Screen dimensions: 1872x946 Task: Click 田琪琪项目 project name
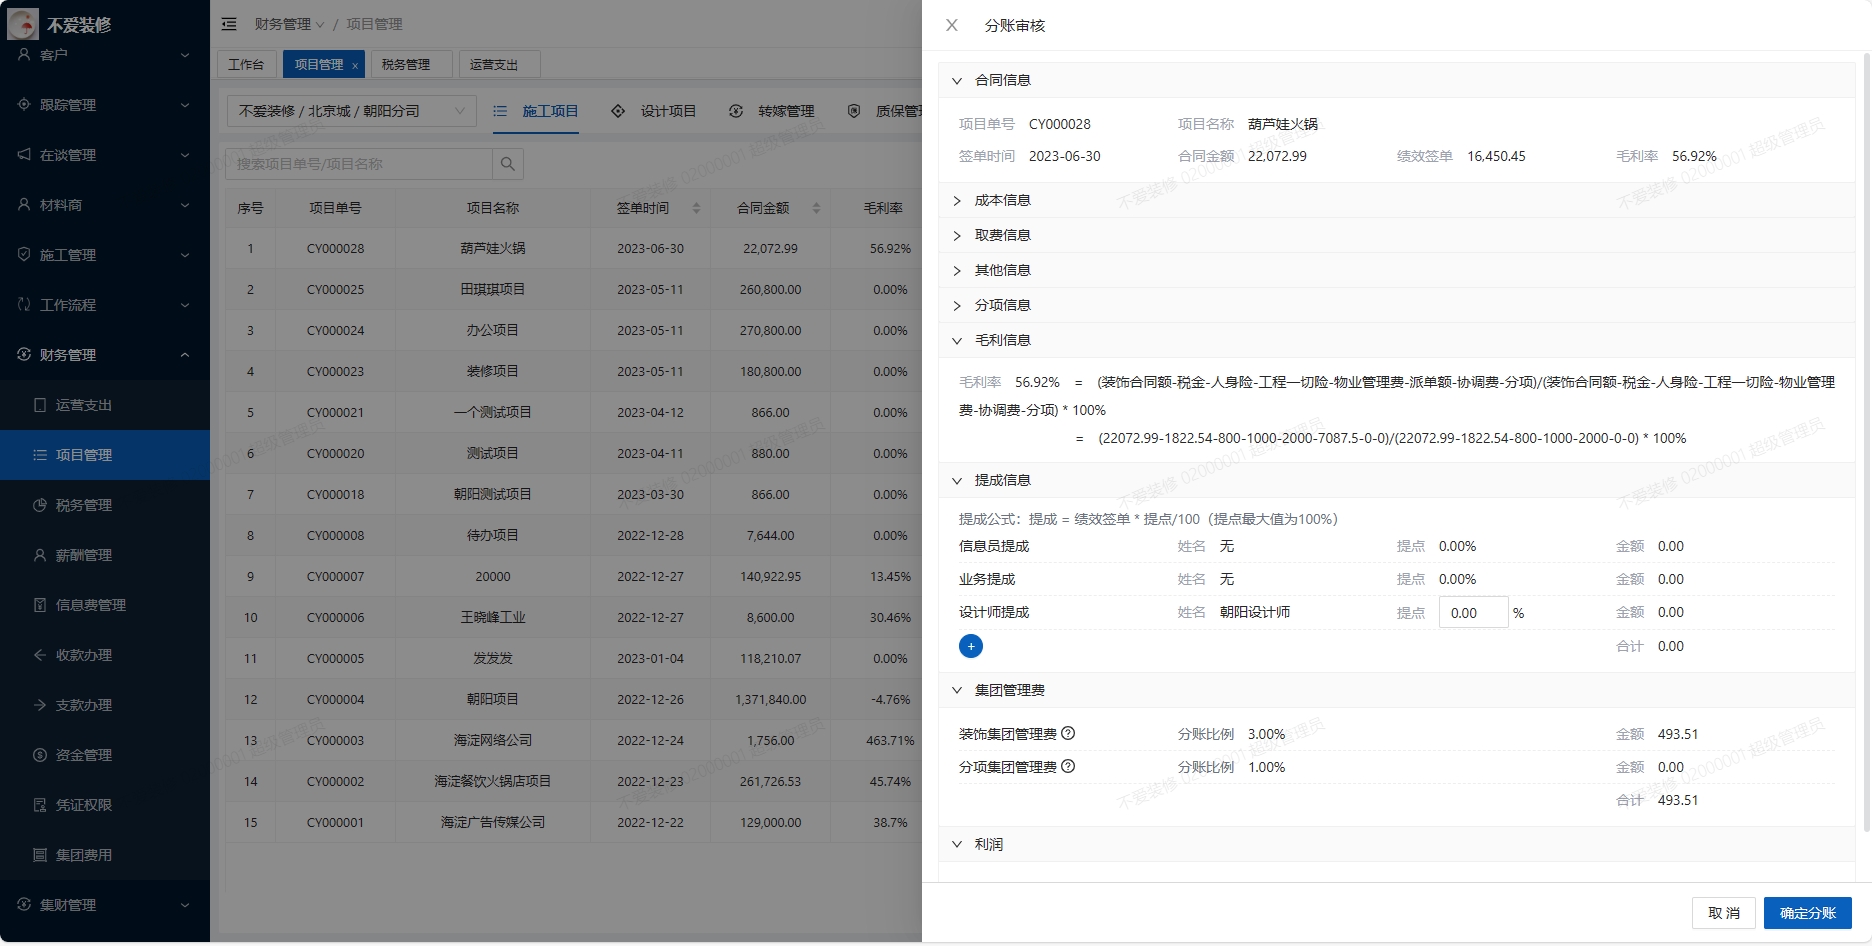tap(493, 289)
